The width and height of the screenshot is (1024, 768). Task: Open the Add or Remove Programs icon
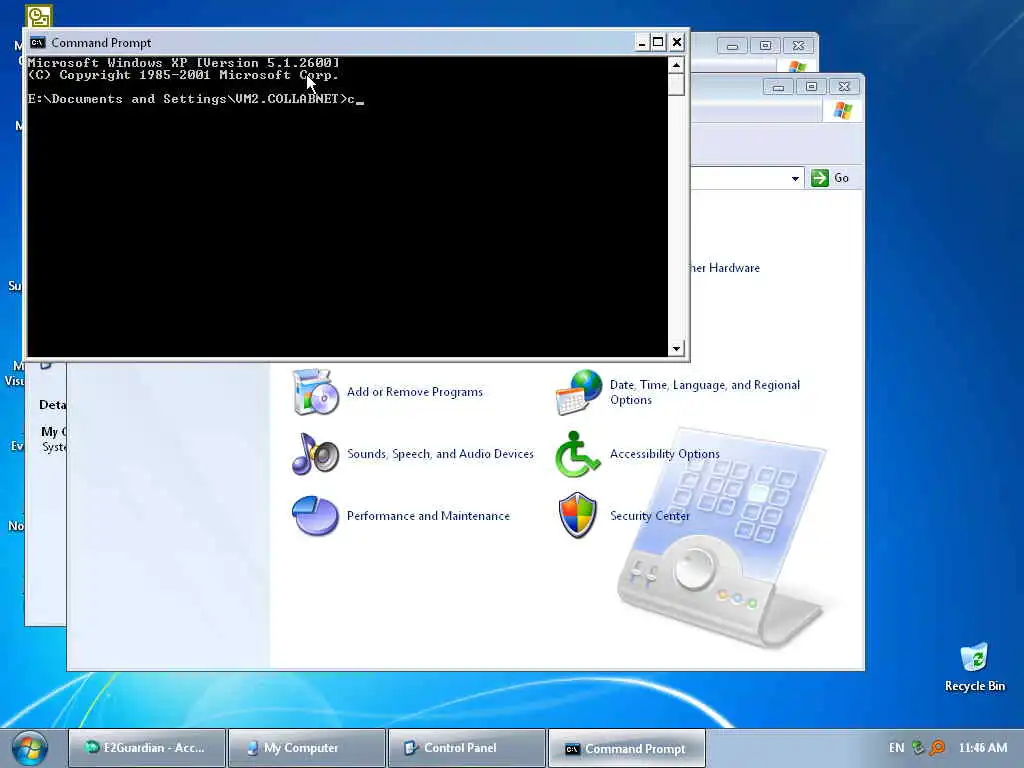[x=315, y=392]
